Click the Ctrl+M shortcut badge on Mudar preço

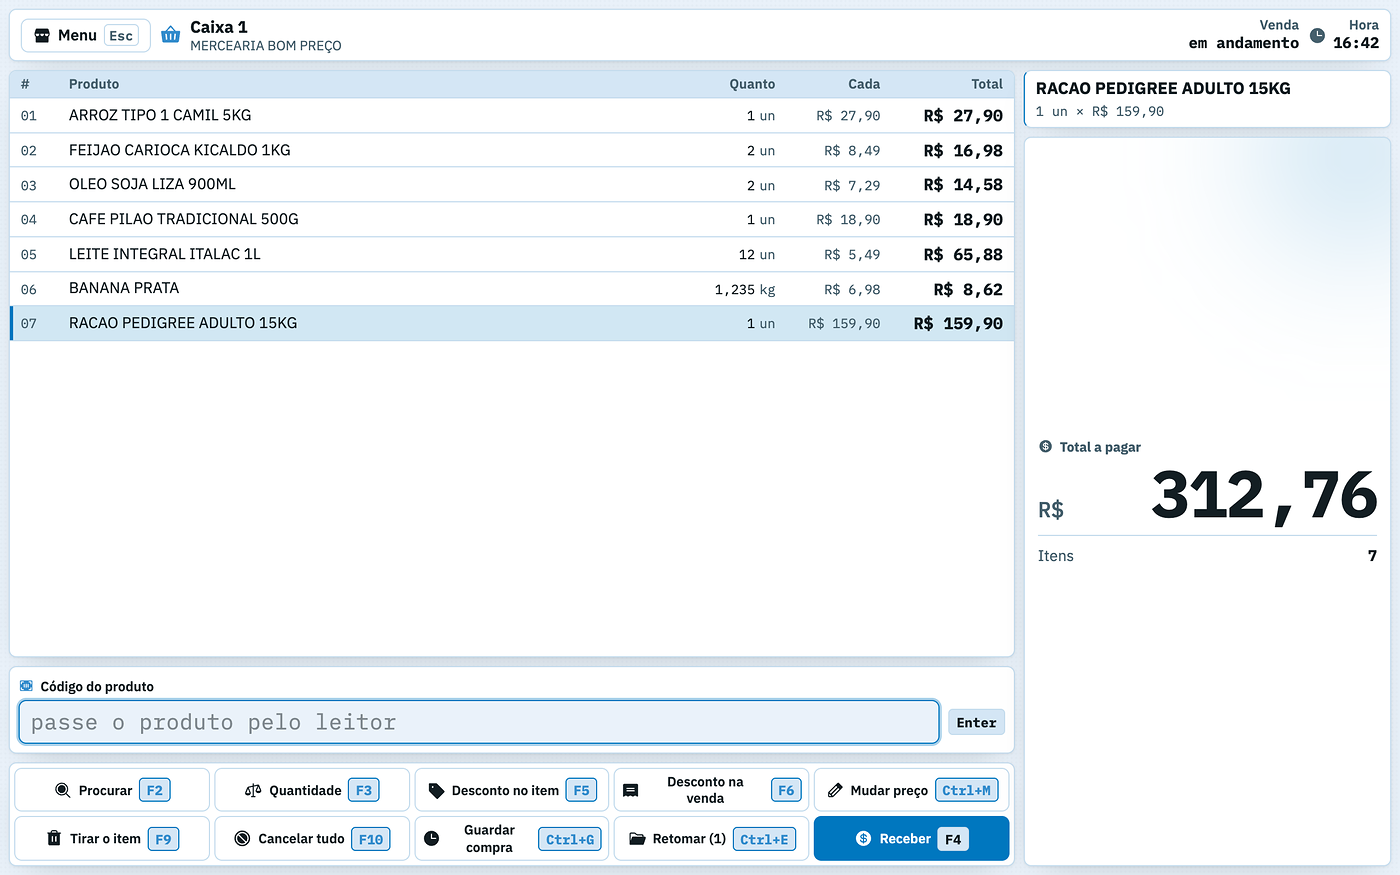click(x=967, y=790)
